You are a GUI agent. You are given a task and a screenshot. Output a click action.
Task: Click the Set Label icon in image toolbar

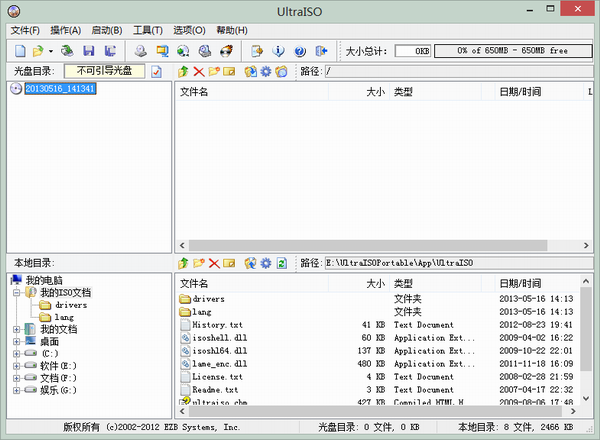(281, 71)
